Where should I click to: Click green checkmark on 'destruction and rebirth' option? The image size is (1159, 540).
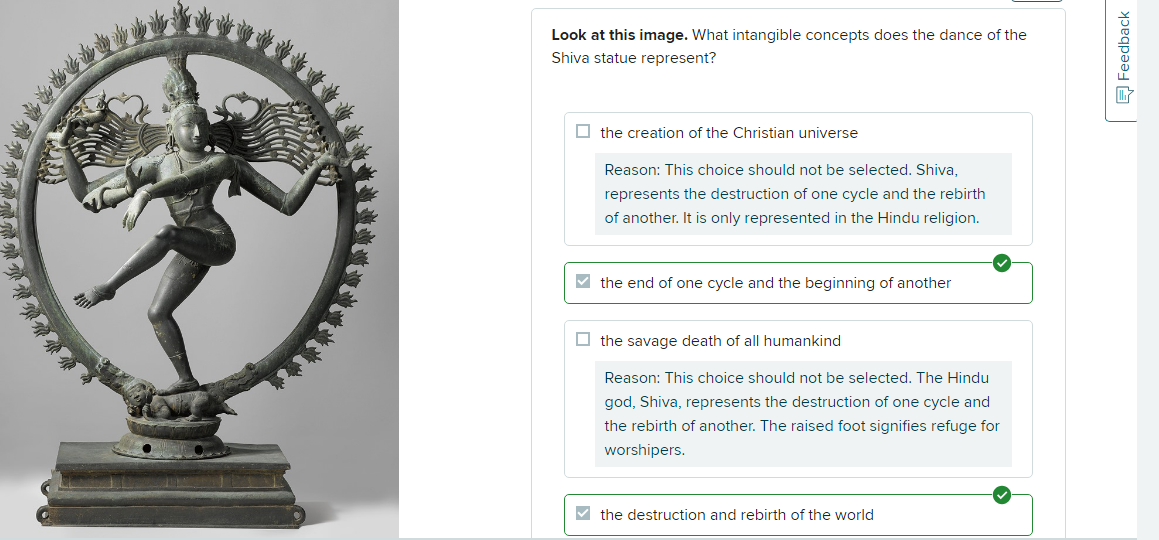click(x=1001, y=495)
